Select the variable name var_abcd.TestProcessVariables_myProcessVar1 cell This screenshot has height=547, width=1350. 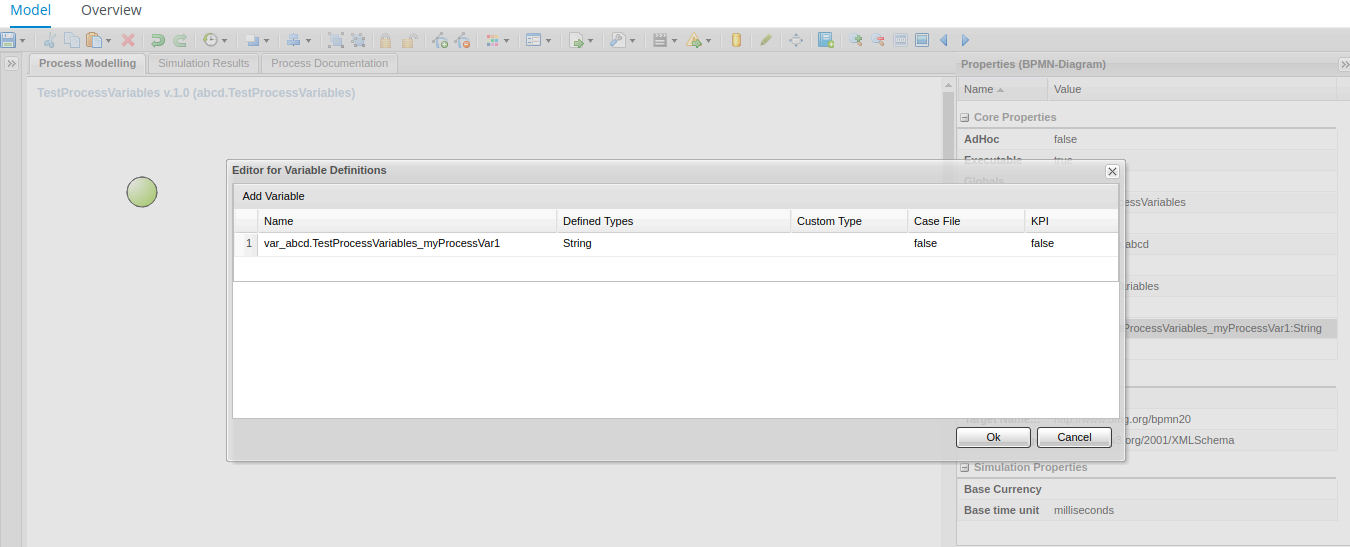tap(407, 244)
